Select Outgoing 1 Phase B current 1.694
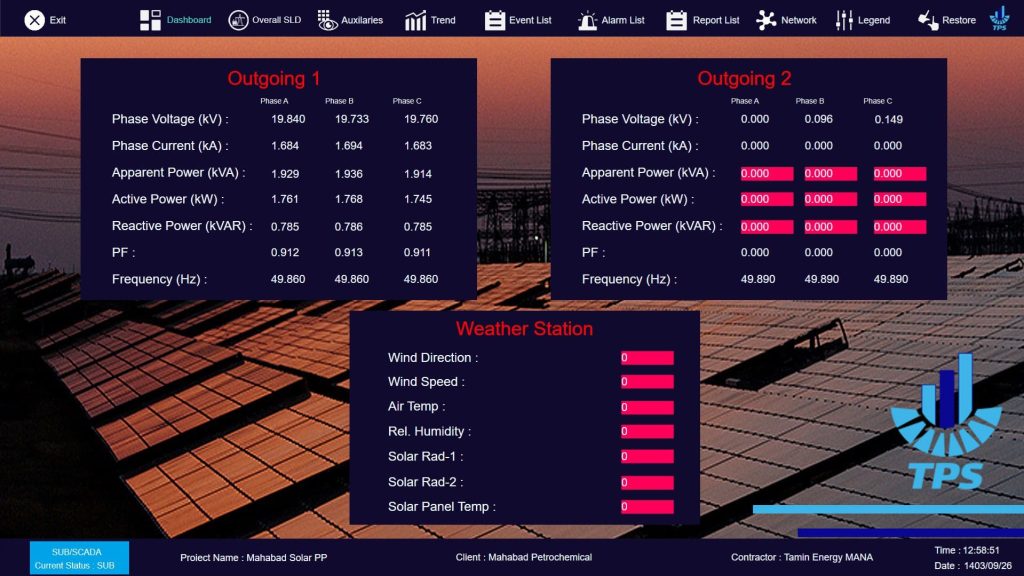The width and height of the screenshot is (1024, 576). click(348, 146)
